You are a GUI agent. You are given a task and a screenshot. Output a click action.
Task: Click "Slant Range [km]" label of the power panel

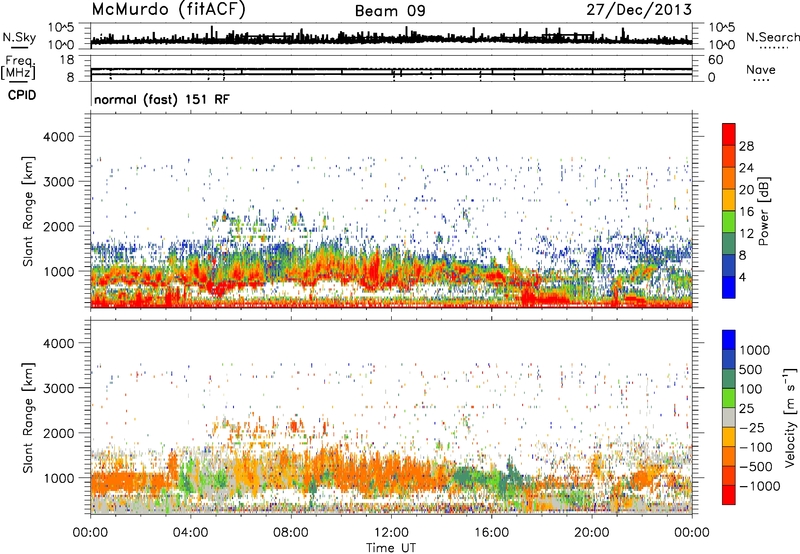(x=28, y=211)
